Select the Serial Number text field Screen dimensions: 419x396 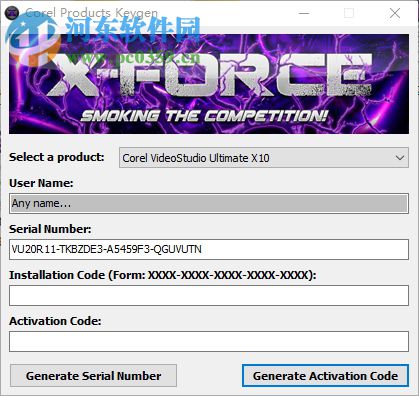(209, 249)
